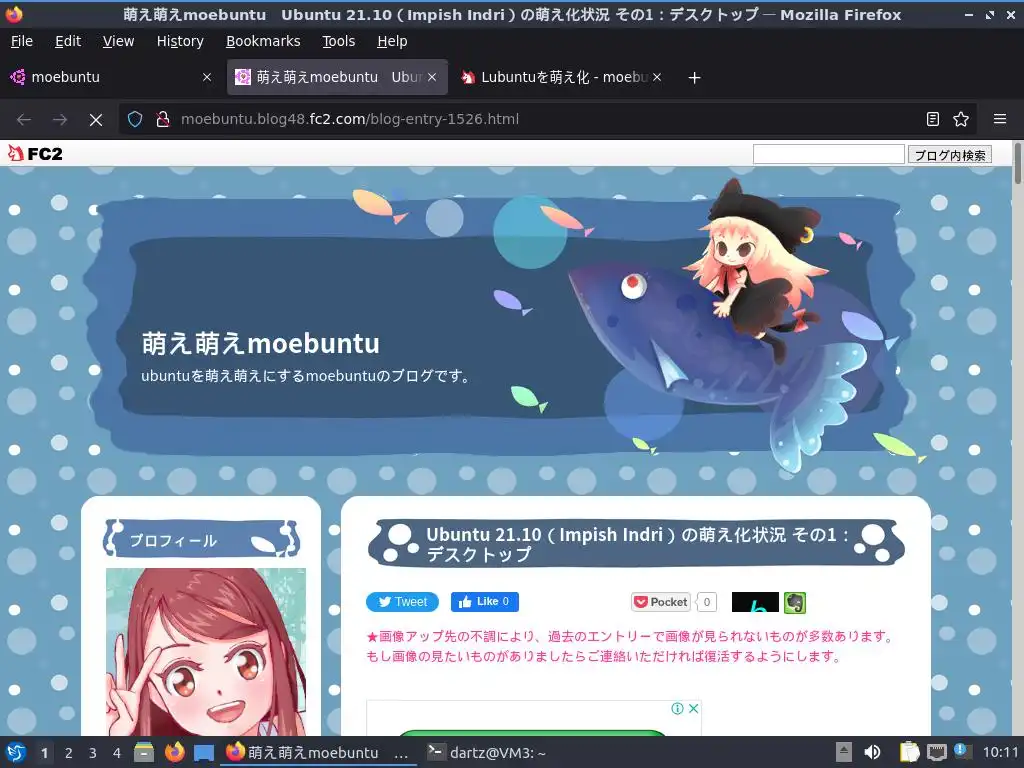Open the History menu
The image size is (1024, 768).
[x=180, y=41]
